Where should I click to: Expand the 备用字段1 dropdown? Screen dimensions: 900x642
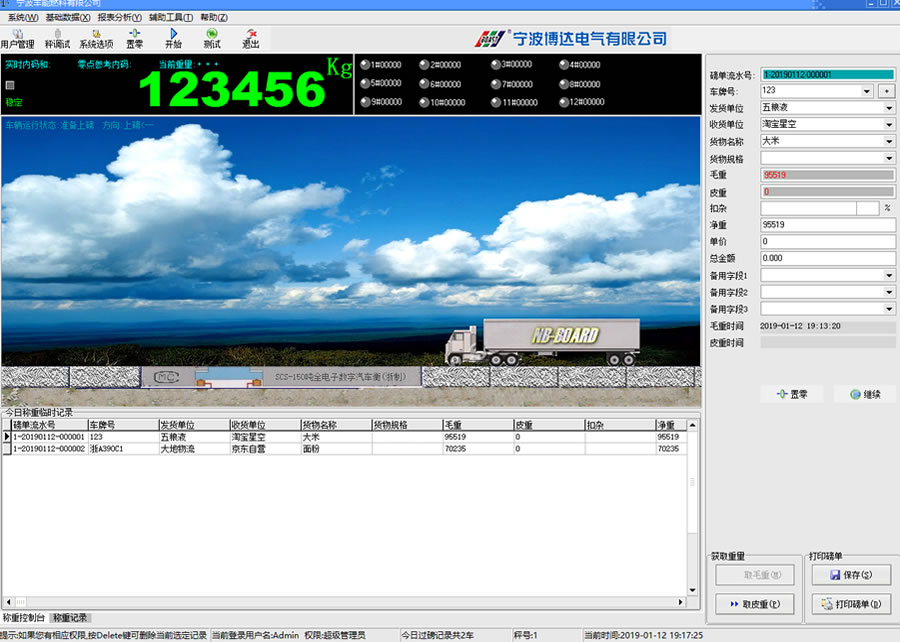click(889, 275)
